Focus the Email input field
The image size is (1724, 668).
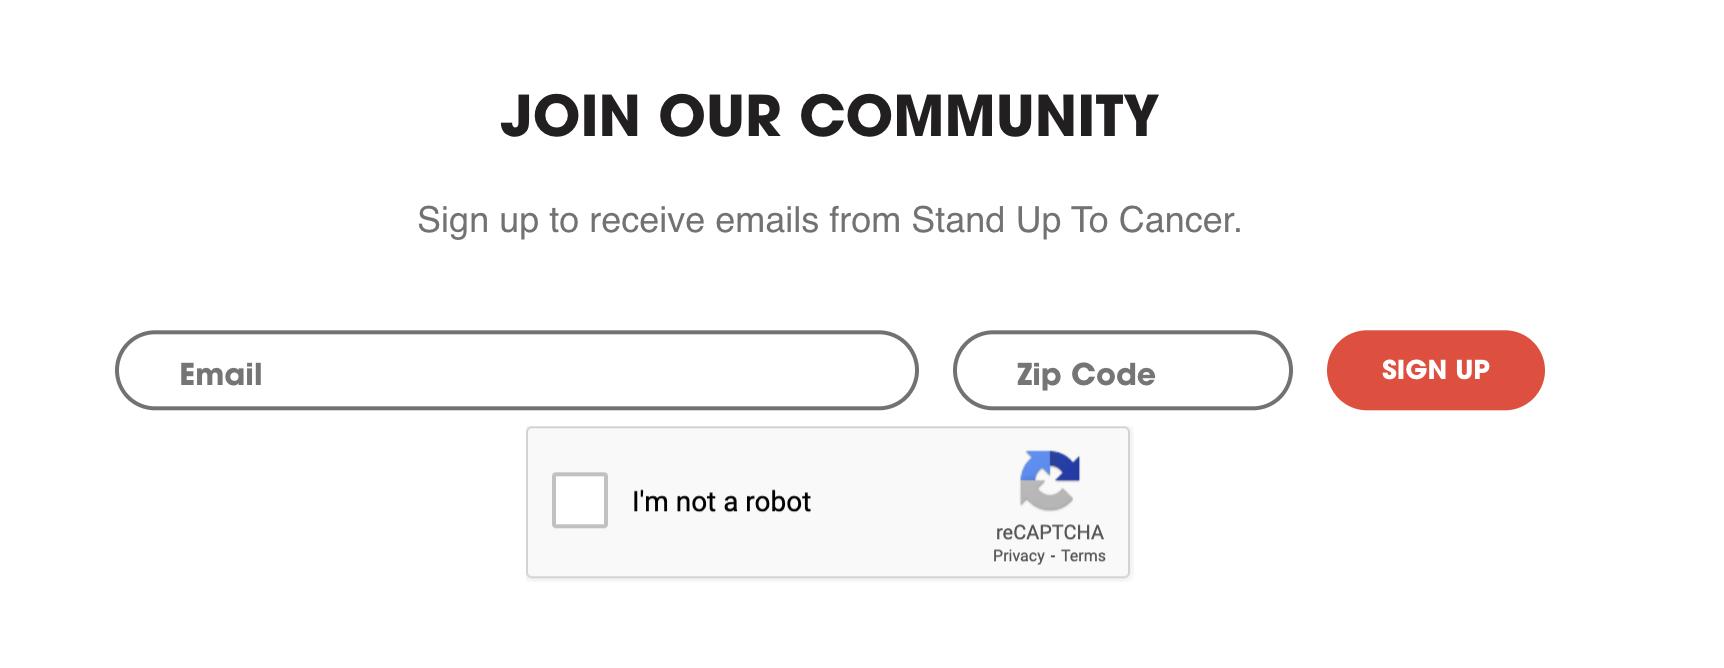point(516,371)
